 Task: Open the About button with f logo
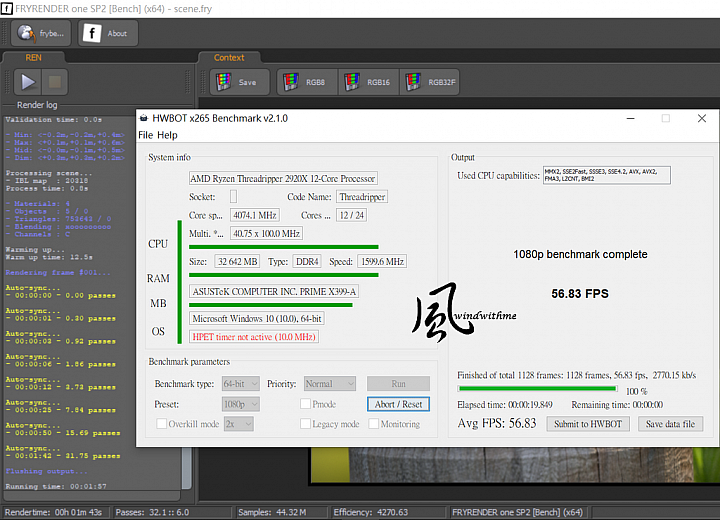click(108, 33)
